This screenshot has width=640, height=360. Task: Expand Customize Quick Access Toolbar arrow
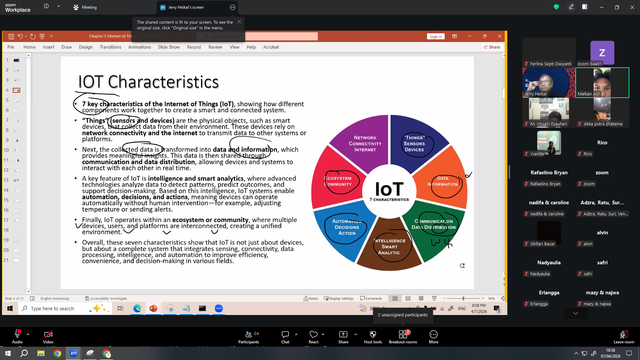coord(51,37)
